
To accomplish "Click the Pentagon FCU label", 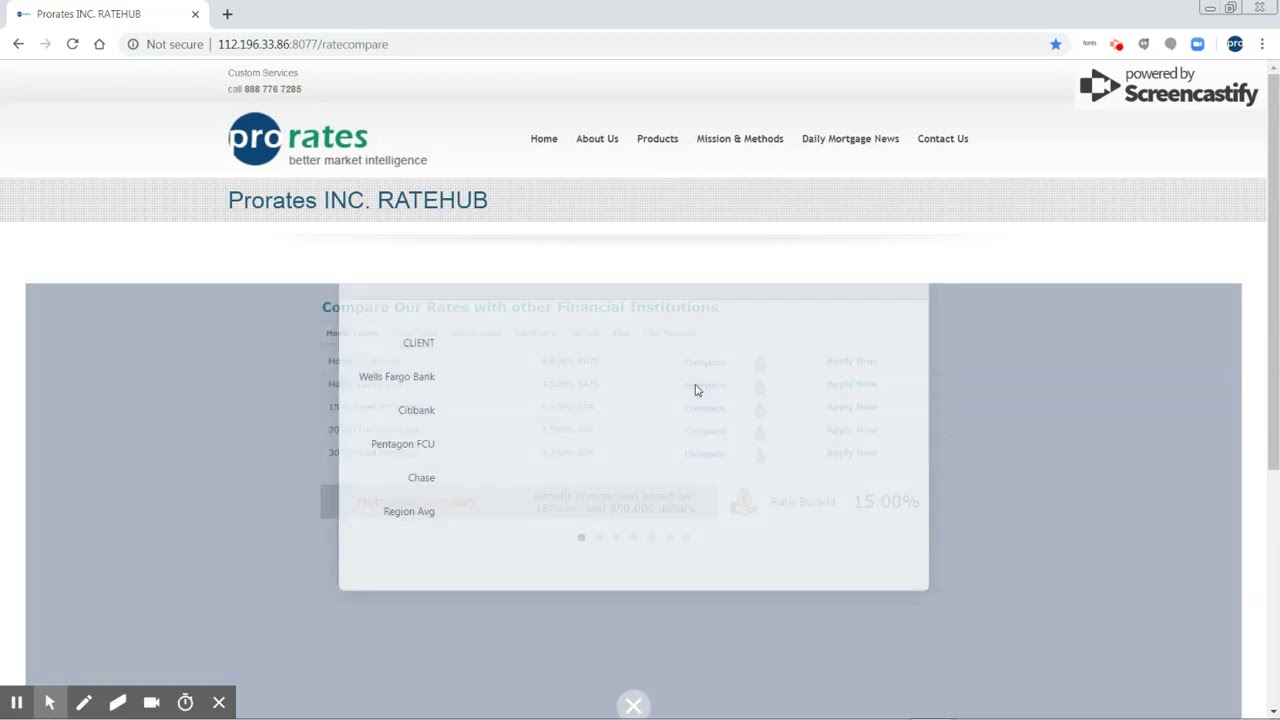I will (403, 444).
